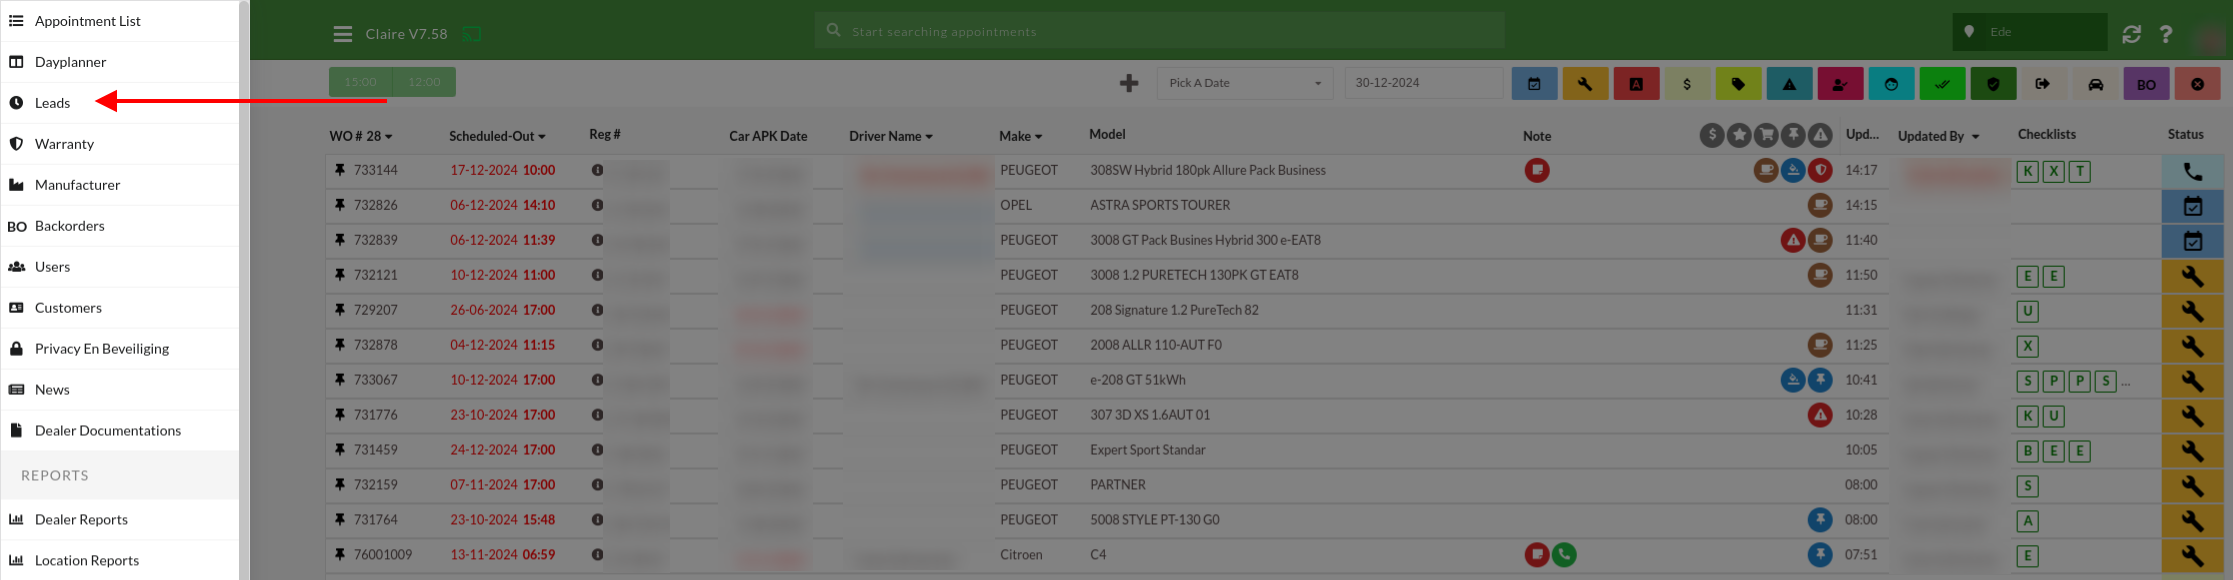
Task: Open the Leads menu item
Action: [52, 103]
